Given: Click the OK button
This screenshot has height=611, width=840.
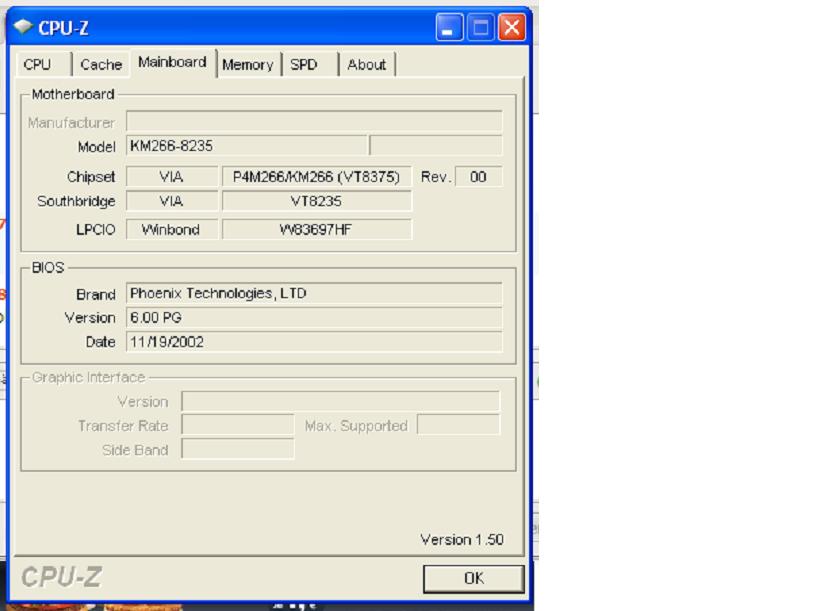Looking at the screenshot, I should click(x=474, y=578).
